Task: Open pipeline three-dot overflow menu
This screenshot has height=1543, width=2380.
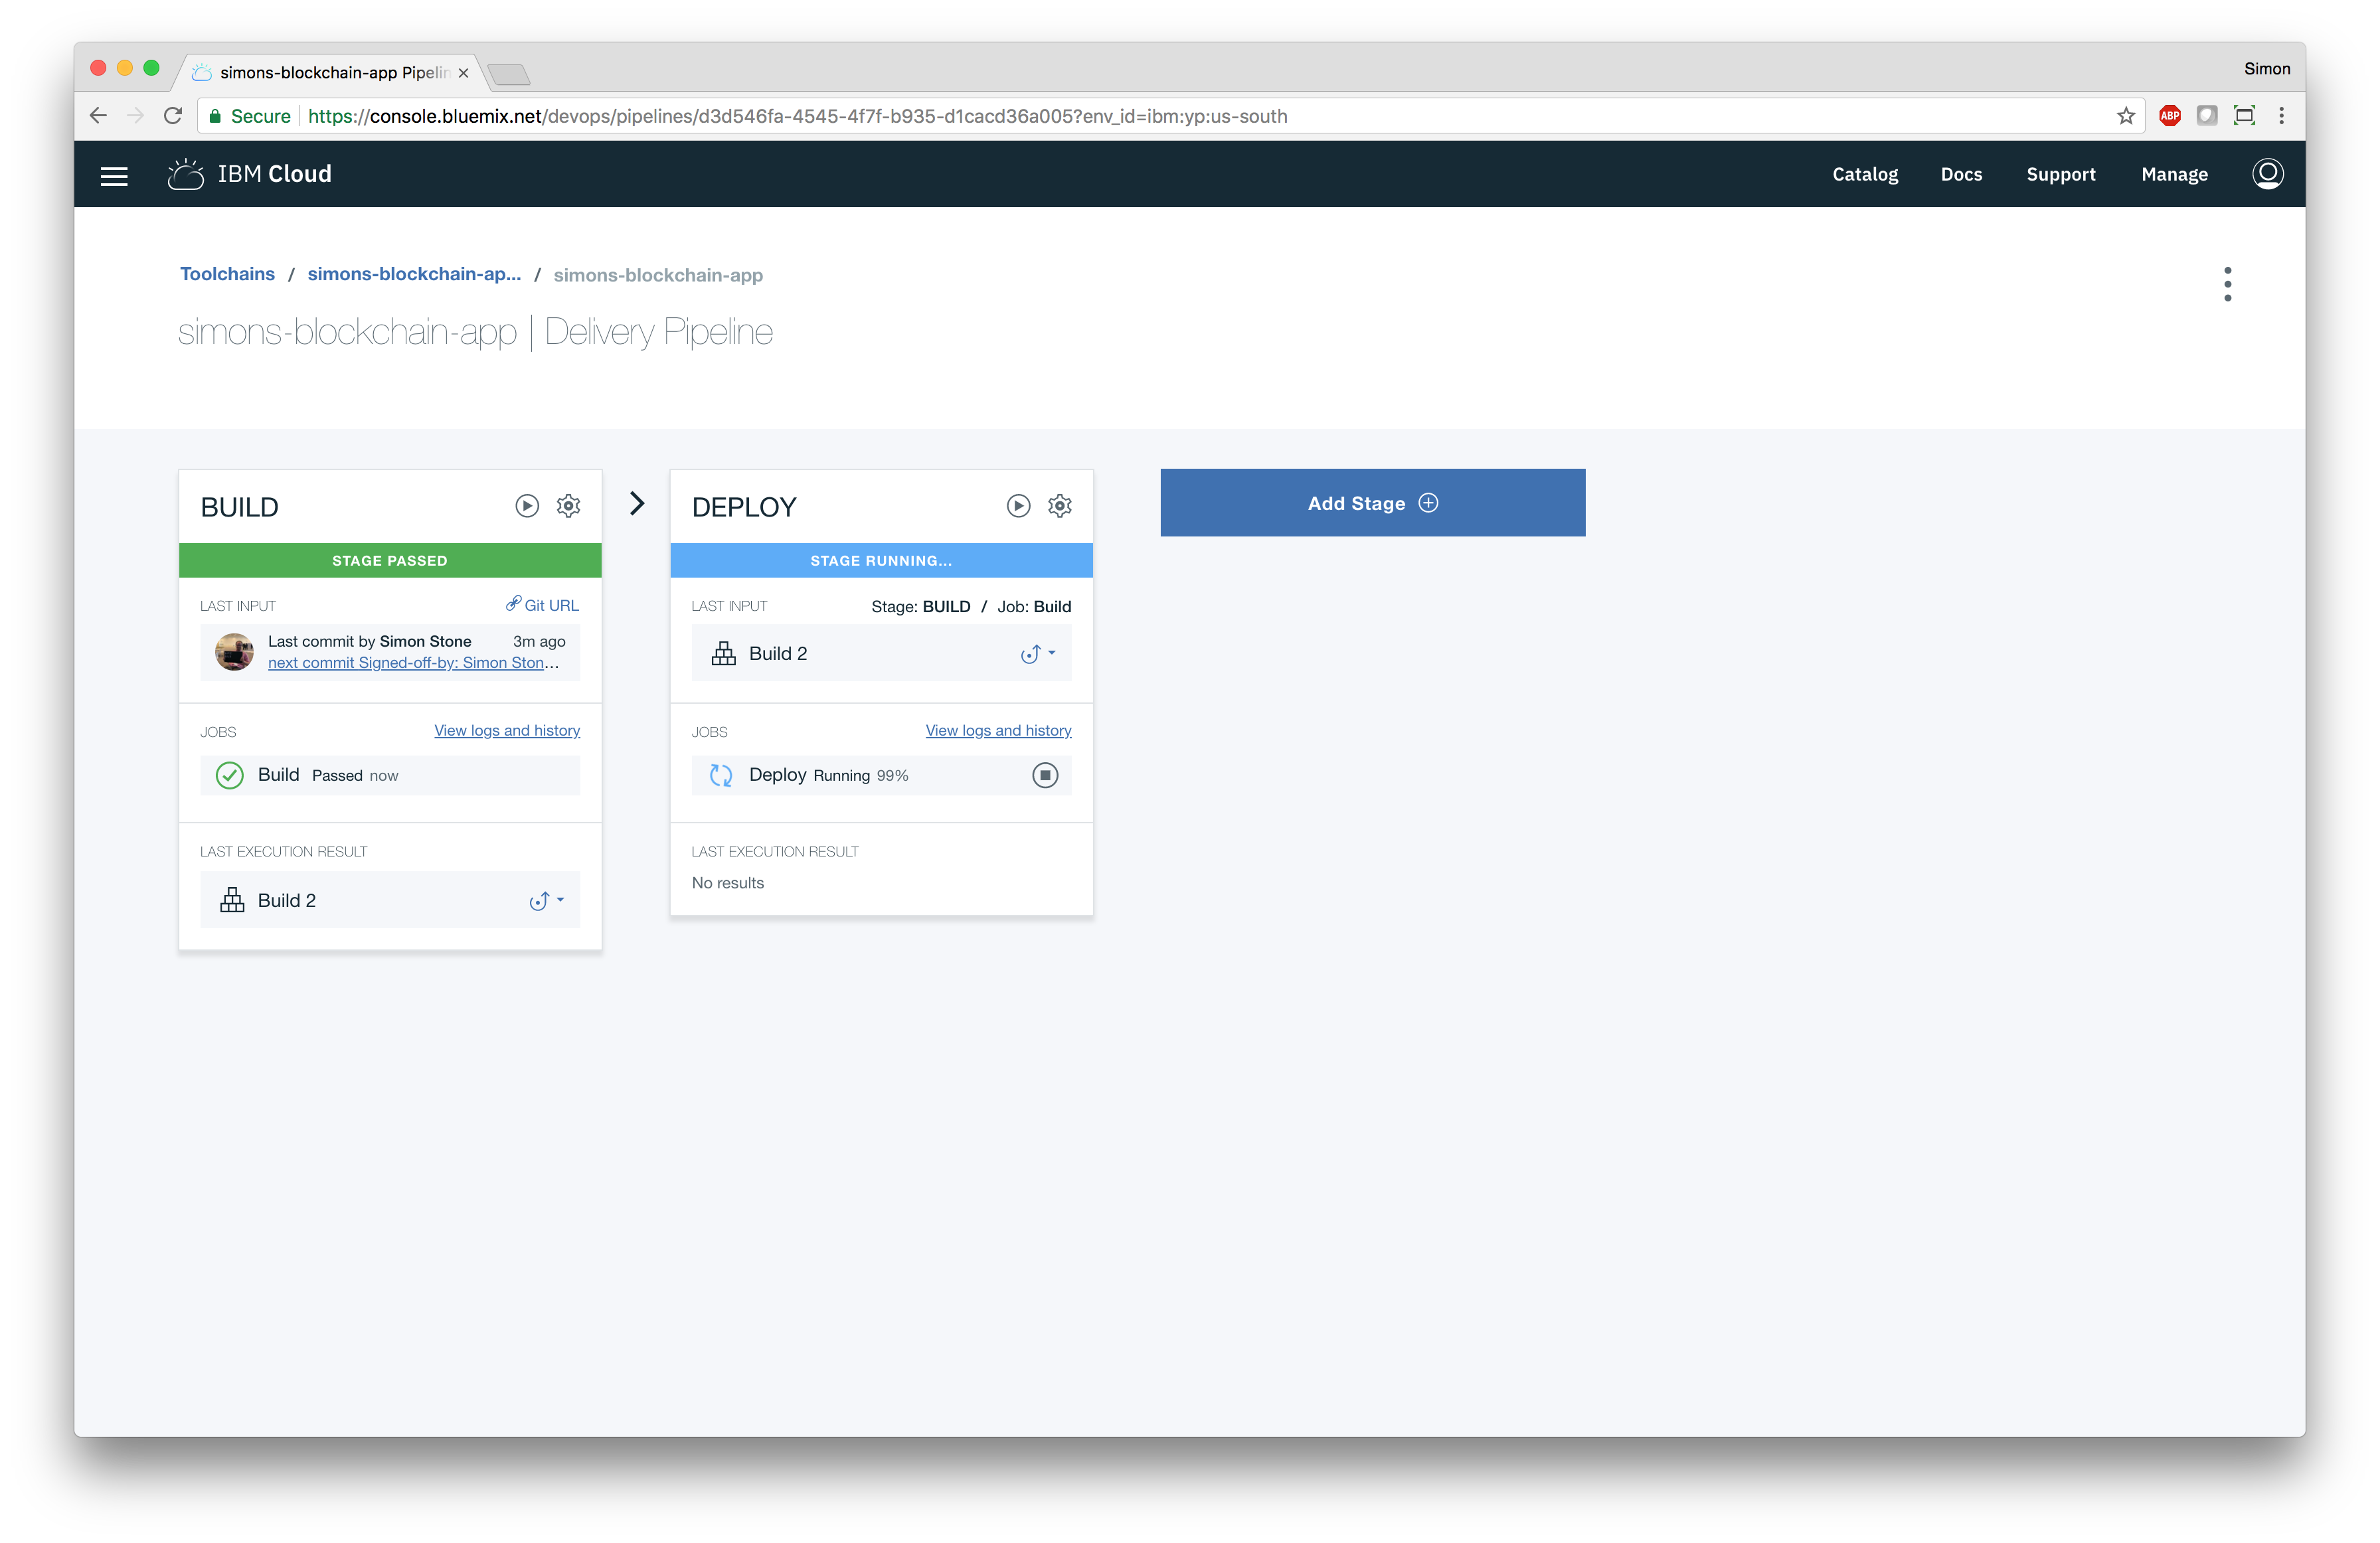Action: tap(2227, 284)
